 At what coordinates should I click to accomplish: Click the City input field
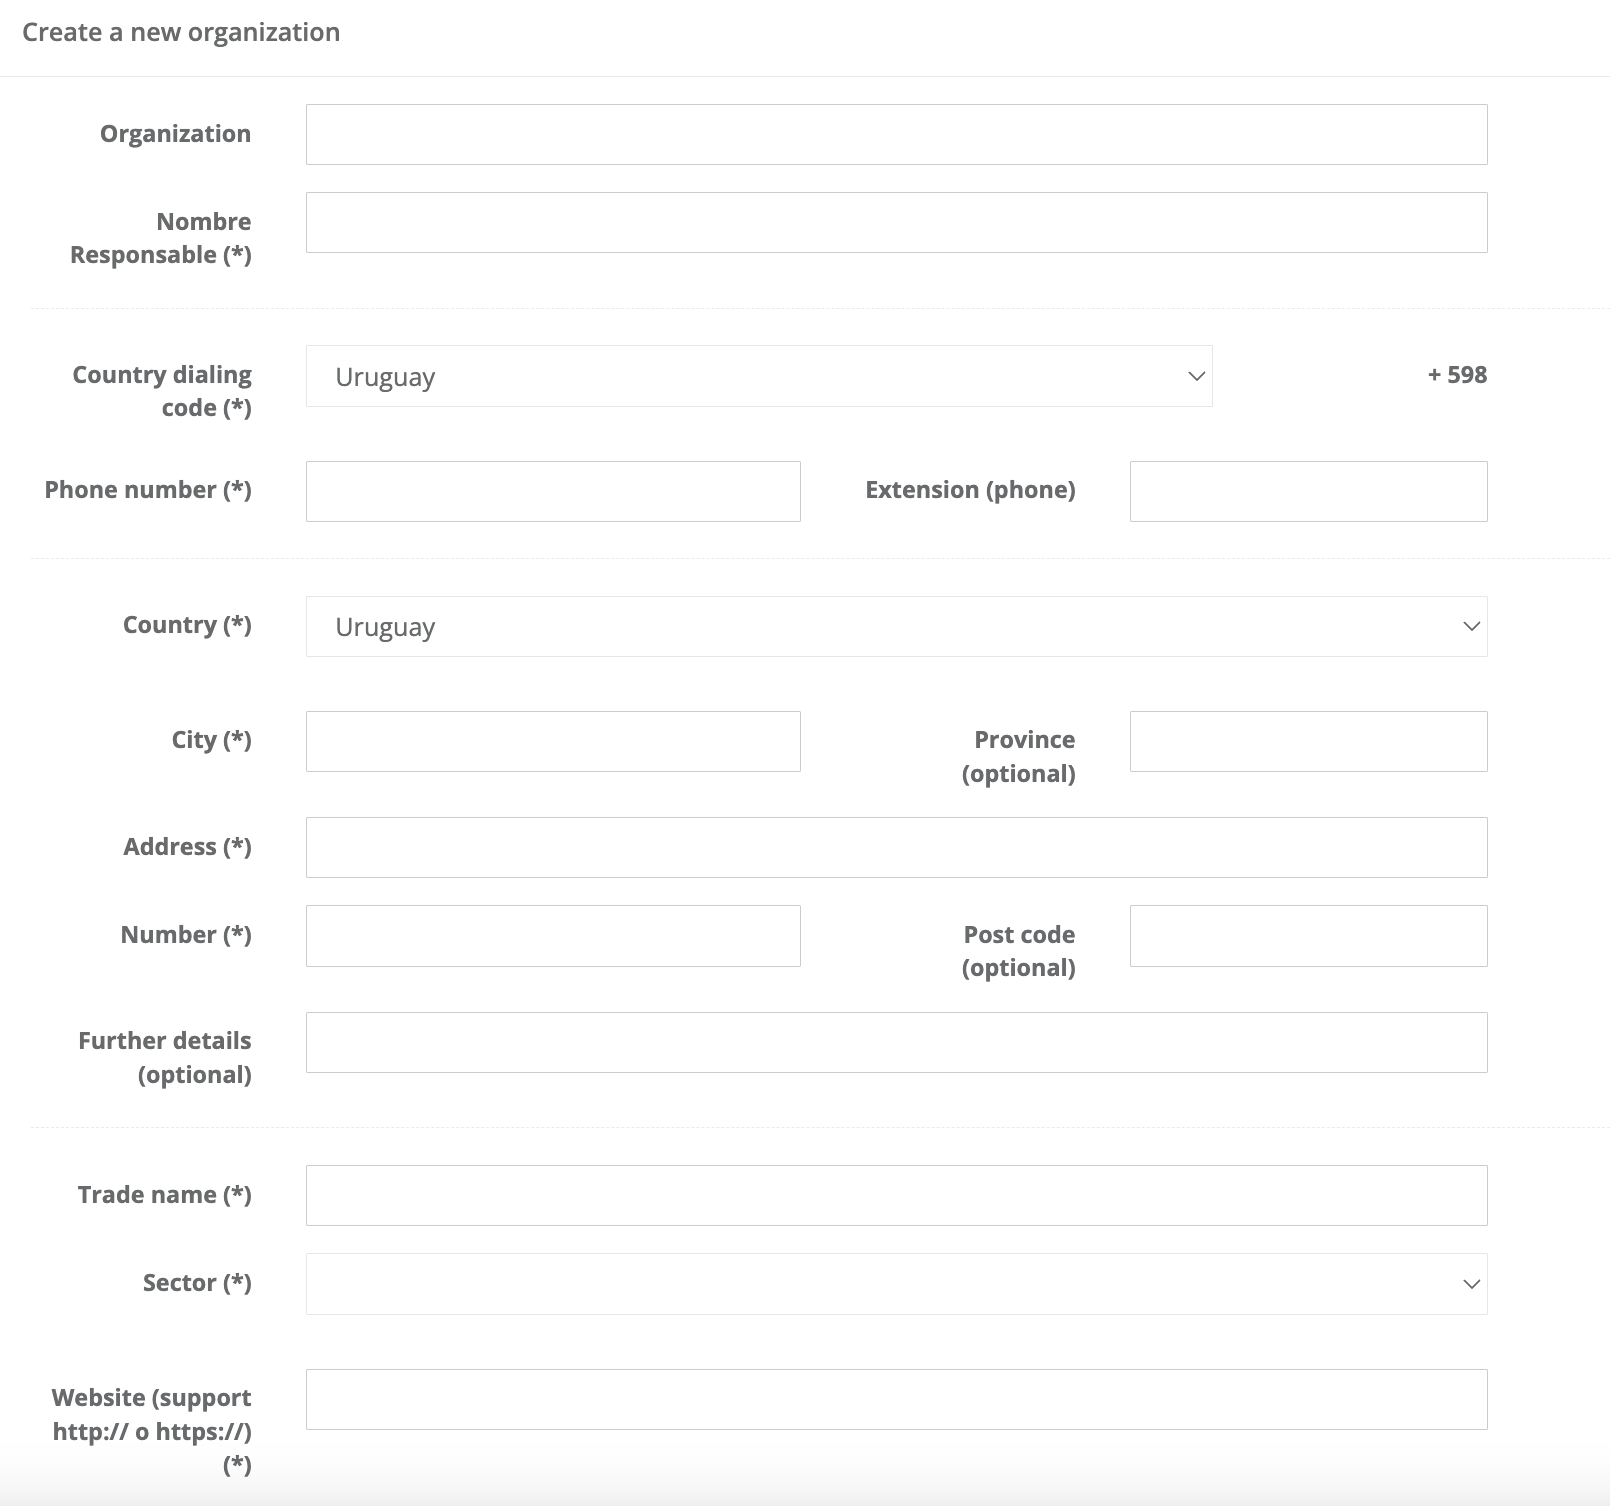(553, 741)
